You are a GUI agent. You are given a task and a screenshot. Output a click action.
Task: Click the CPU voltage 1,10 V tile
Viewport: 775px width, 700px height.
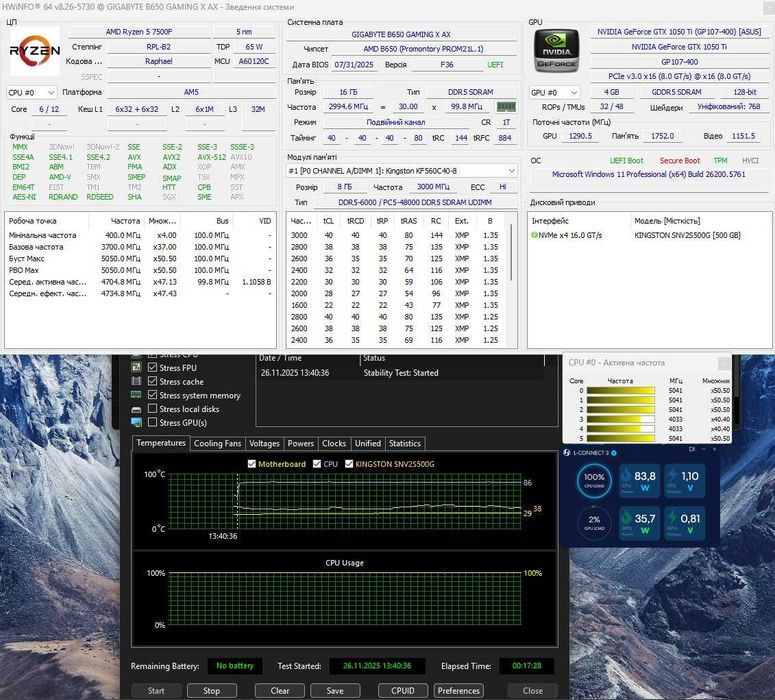tap(685, 481)
